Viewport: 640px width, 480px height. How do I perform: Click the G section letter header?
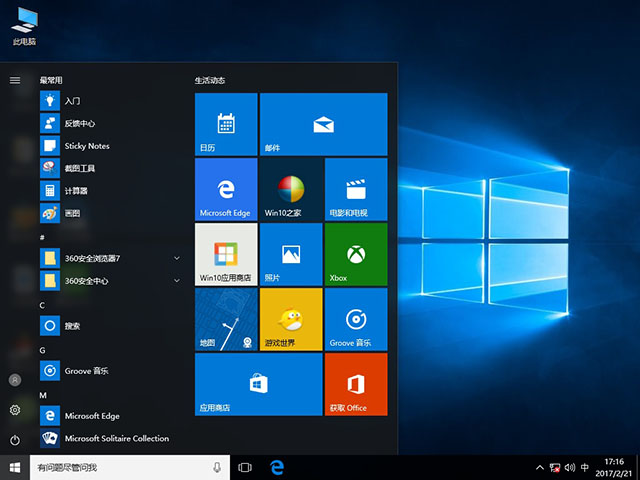42,350
